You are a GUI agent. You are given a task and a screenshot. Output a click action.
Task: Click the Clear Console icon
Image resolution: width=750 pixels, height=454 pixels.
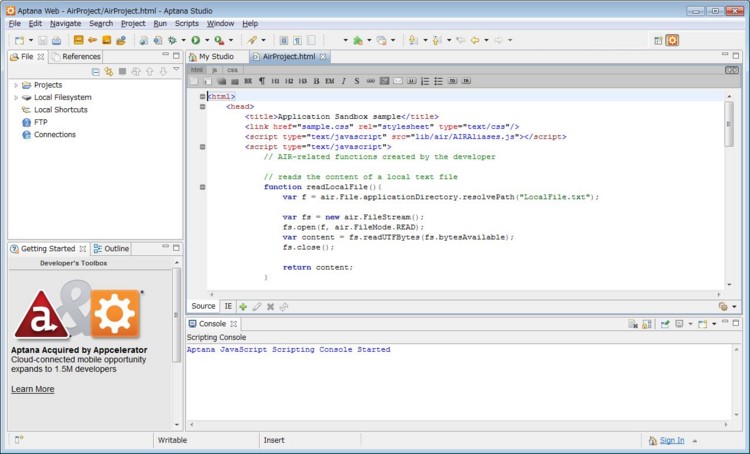tap(633, 324)
